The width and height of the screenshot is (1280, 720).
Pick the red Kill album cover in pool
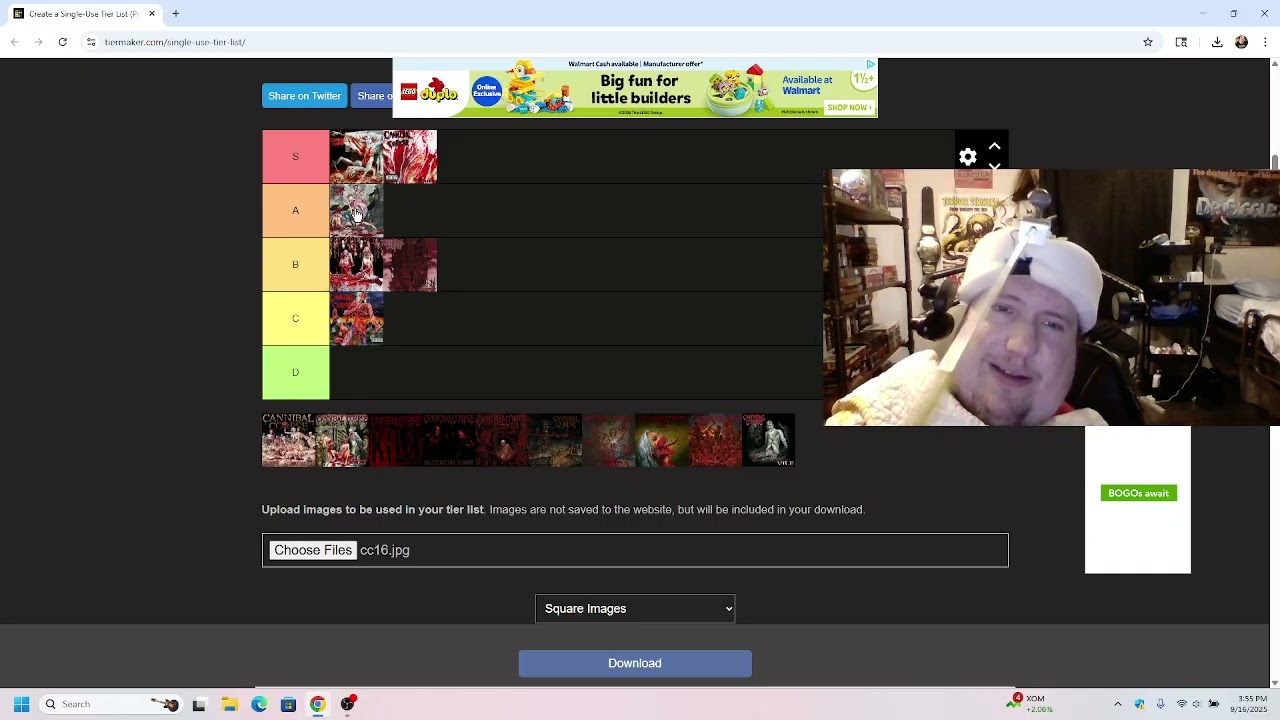pyautogui.click(x=395, y=440)
